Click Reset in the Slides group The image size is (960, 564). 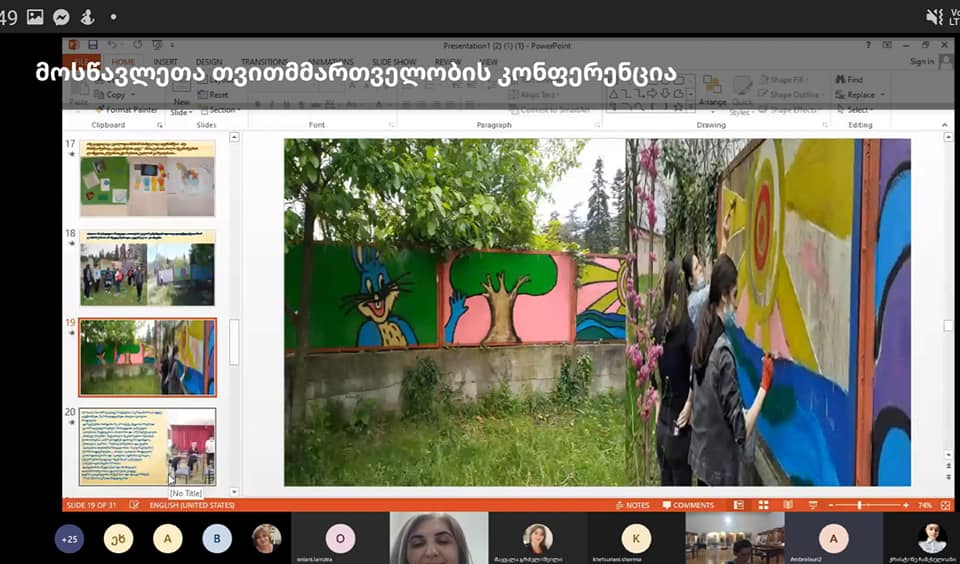[214, 95]
